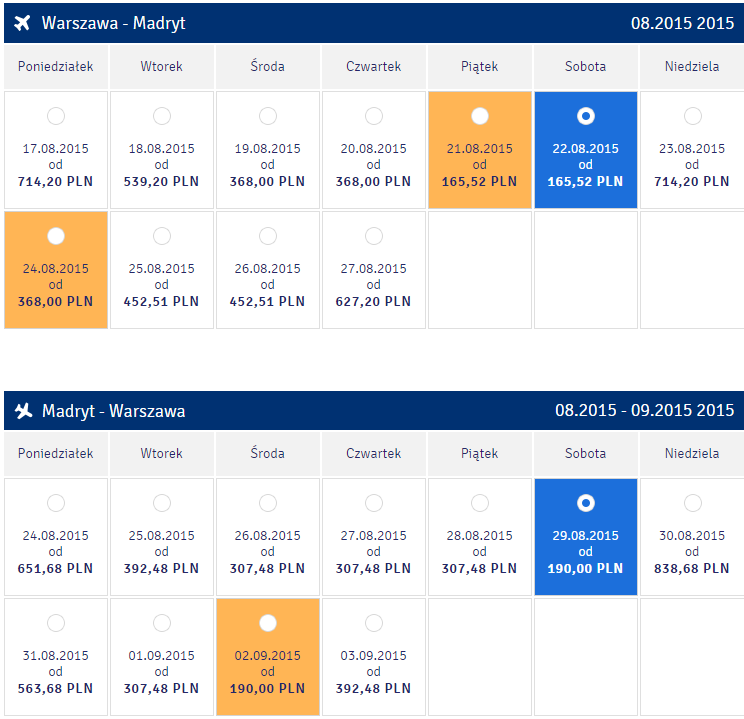Select outbound 27.08.2015 radio for 627,20 PLN
This screenshot has height=719, width=744.
coord(374,236)
